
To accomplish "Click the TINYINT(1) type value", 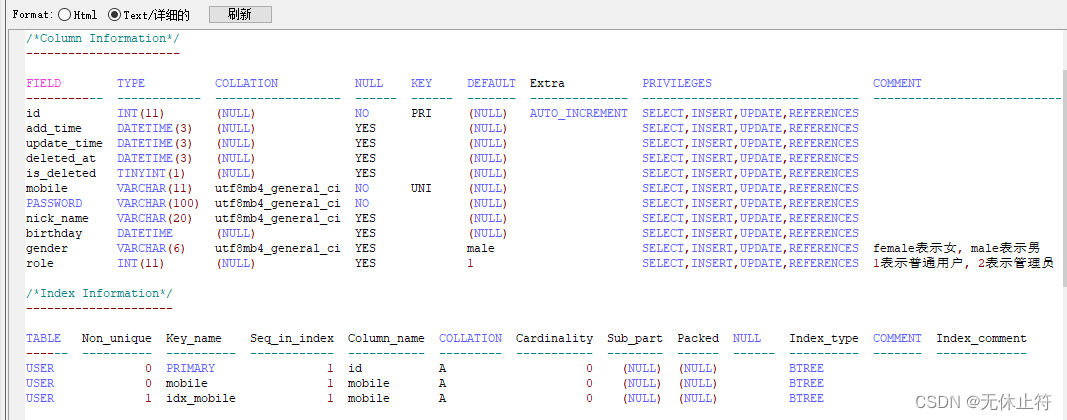I will coord(152,173).
